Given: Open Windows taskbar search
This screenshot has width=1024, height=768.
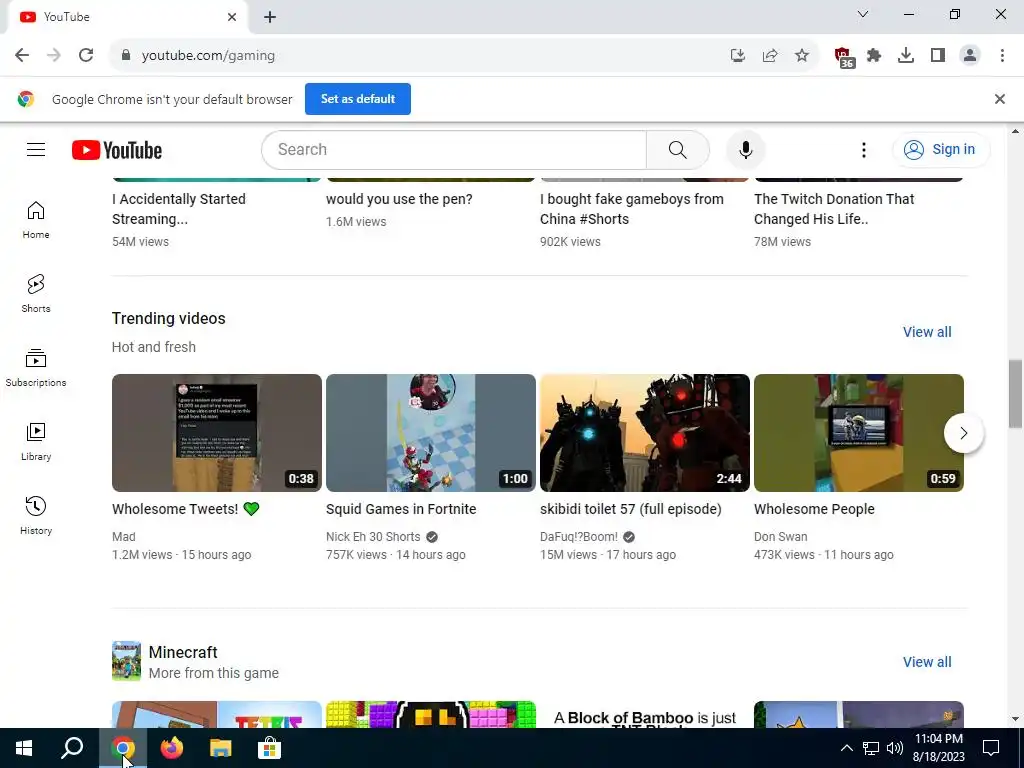Looking at the screenshot, I should coord(72,748).
